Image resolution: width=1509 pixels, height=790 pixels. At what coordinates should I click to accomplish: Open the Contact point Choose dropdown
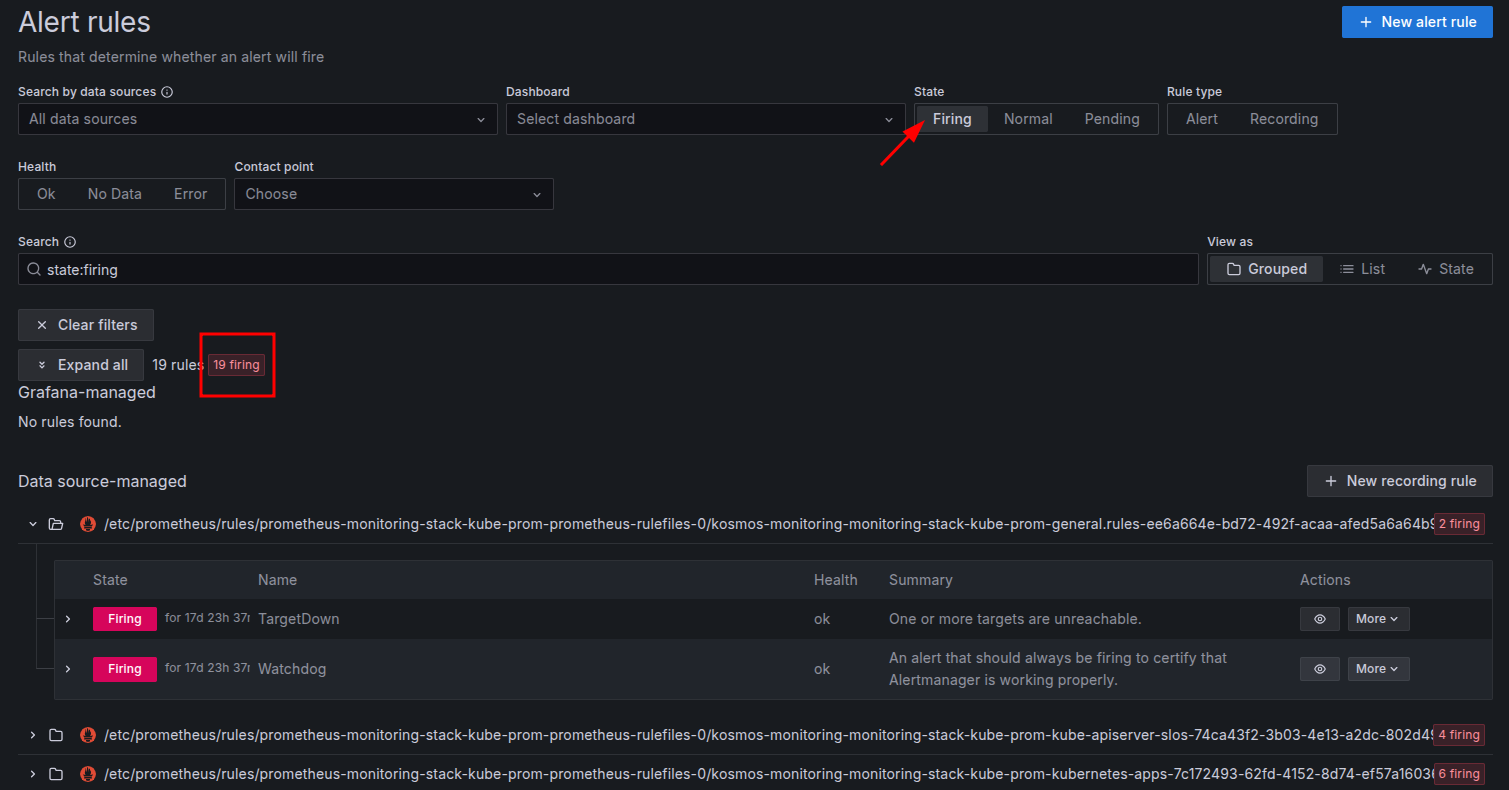[393, 194]
